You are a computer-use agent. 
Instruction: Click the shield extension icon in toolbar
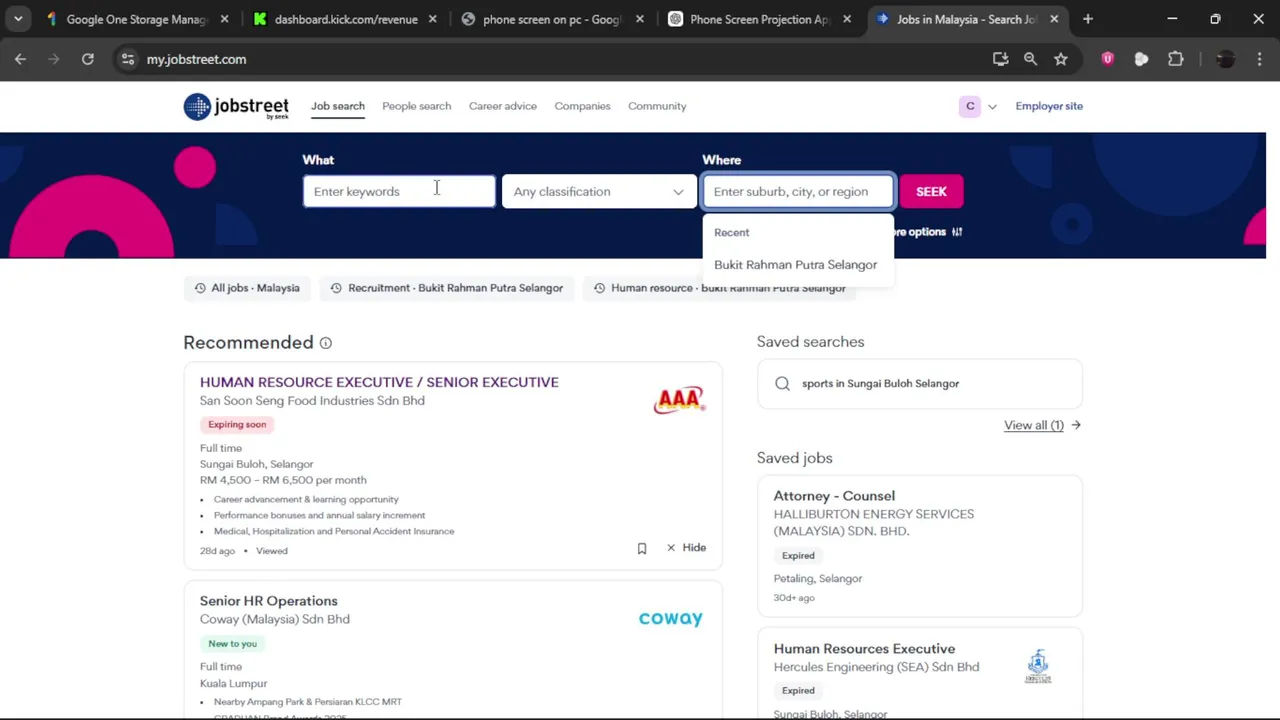coord(1107,59)
